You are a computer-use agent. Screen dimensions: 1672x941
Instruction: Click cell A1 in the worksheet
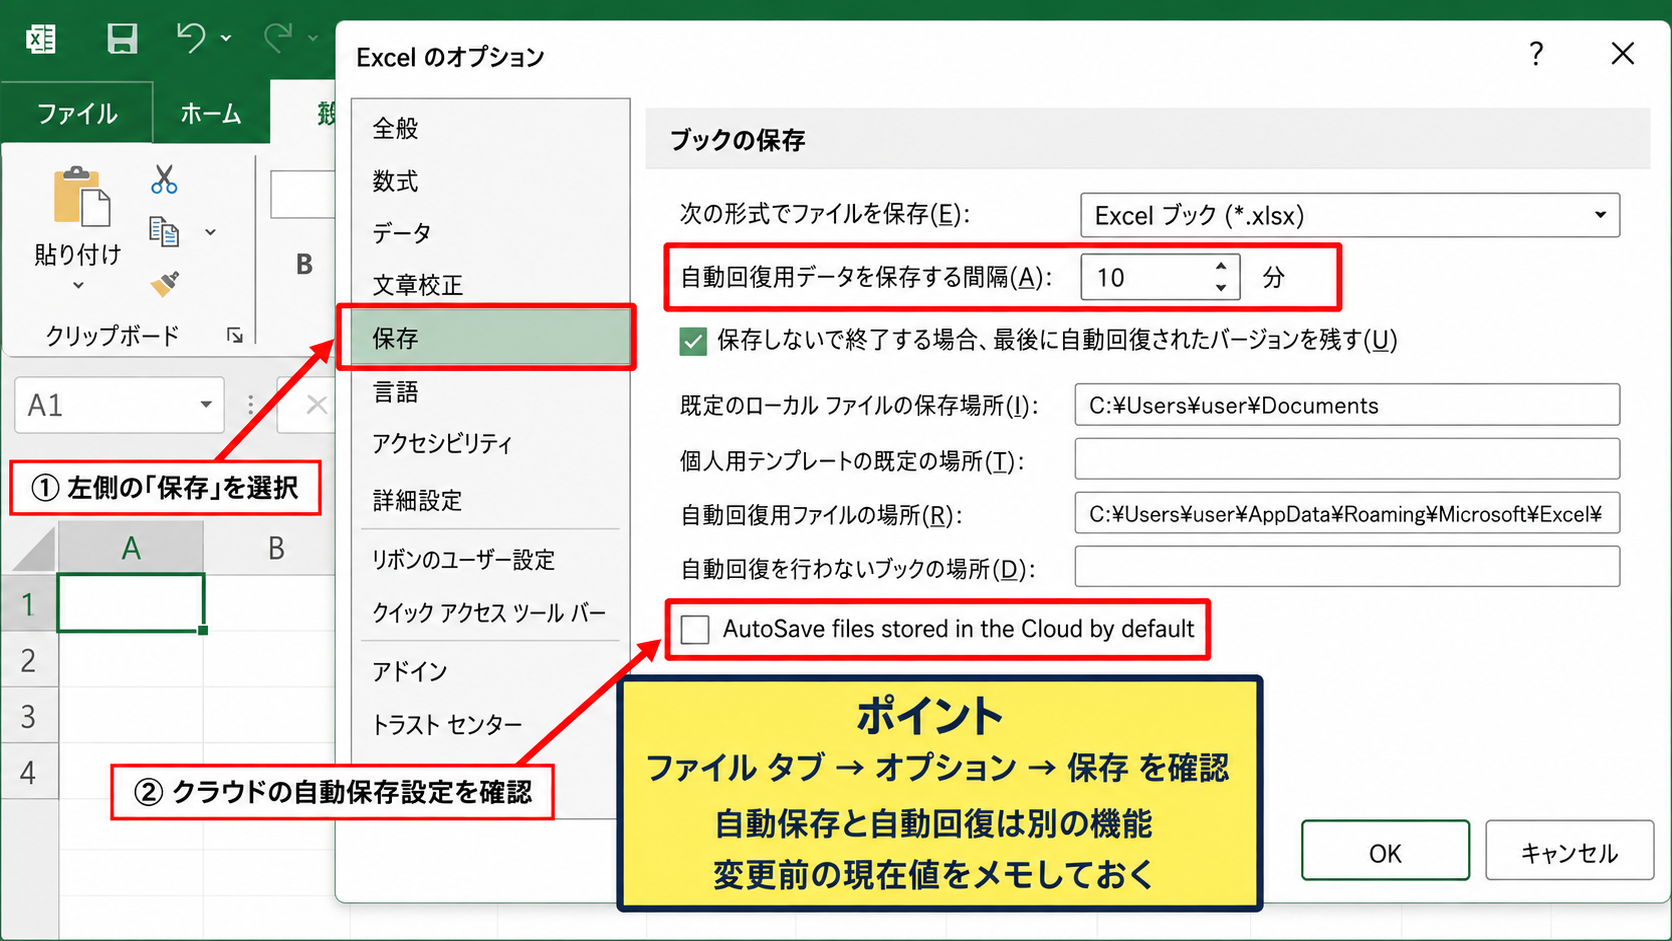click(x=131, y=603)
